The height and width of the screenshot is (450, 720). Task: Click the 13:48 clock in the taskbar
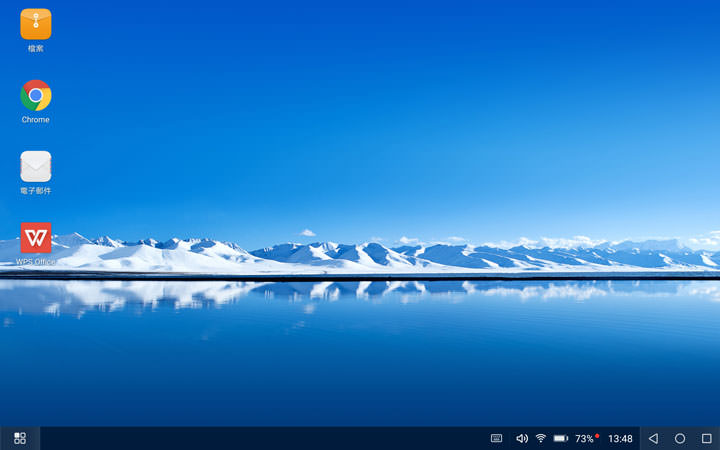coord(620,439)
